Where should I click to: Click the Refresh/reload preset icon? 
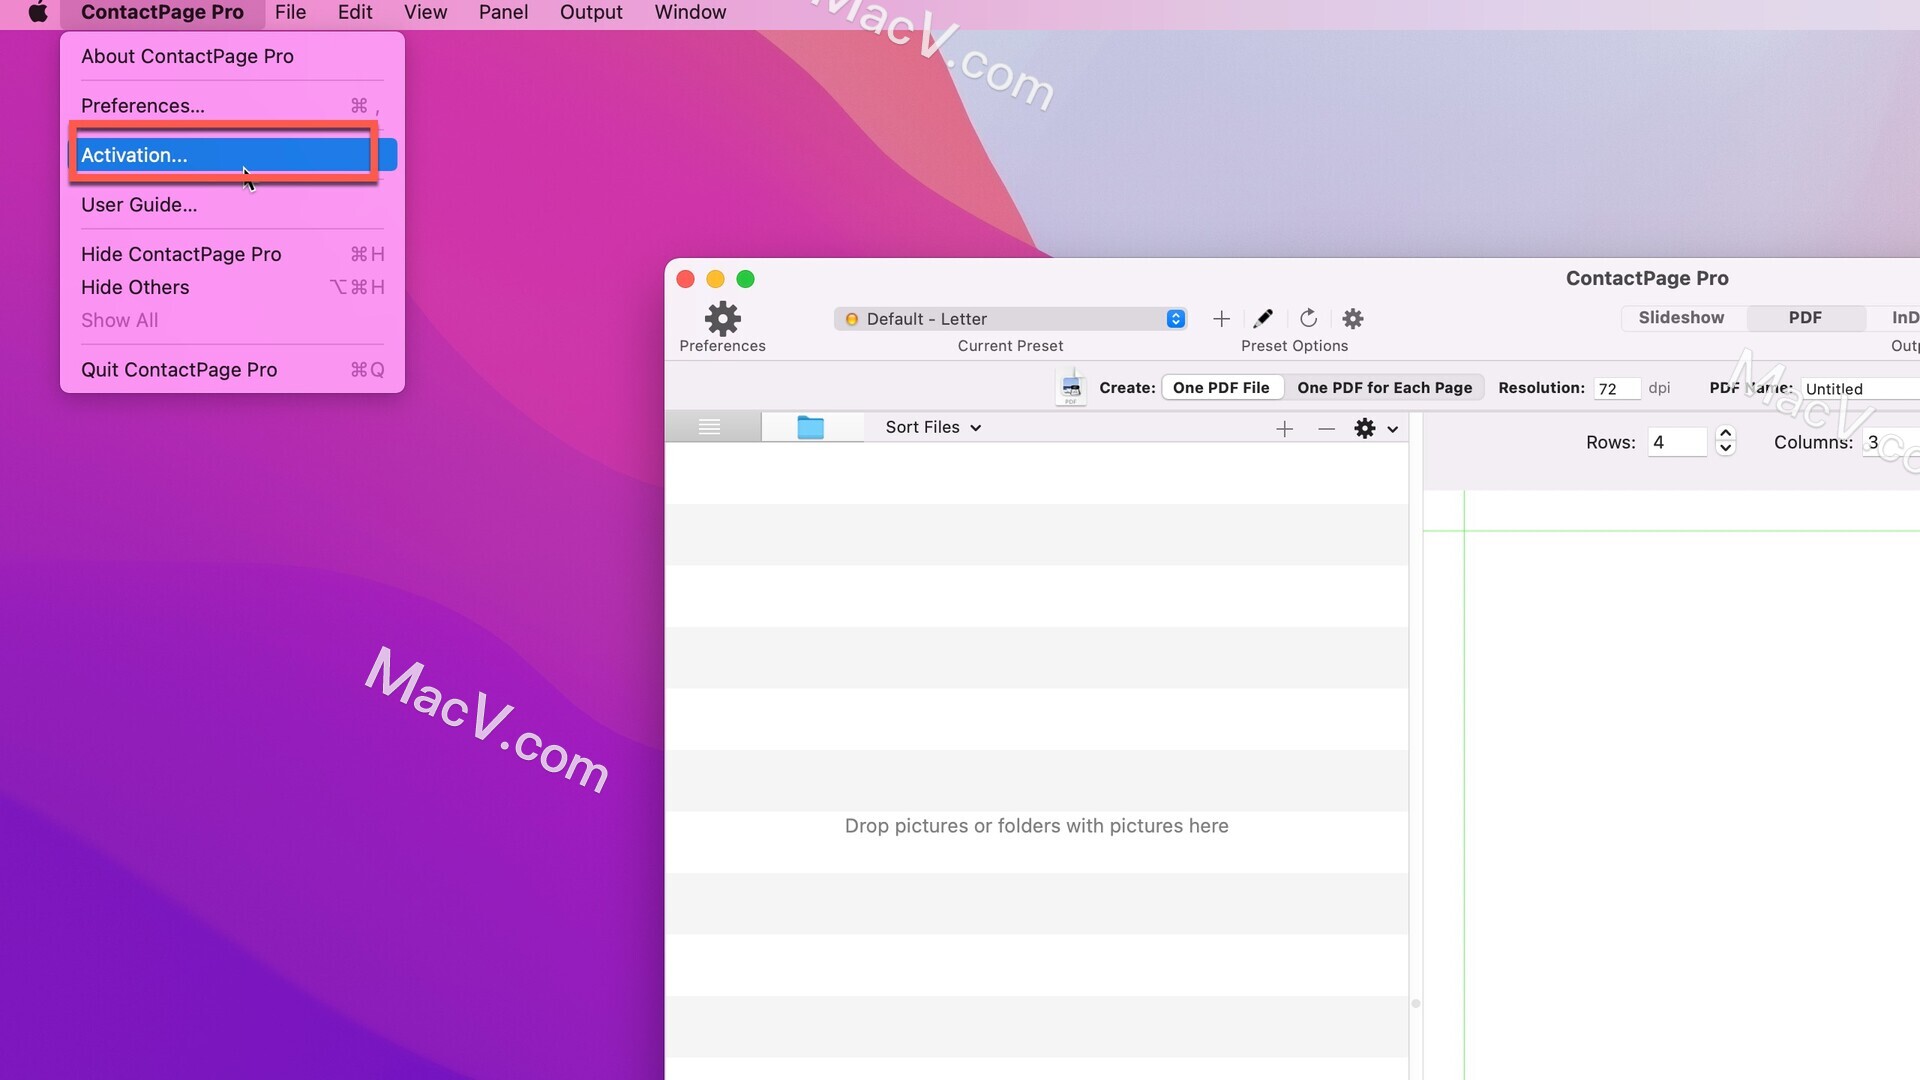pyautogui.click(x=1308, y=318)
